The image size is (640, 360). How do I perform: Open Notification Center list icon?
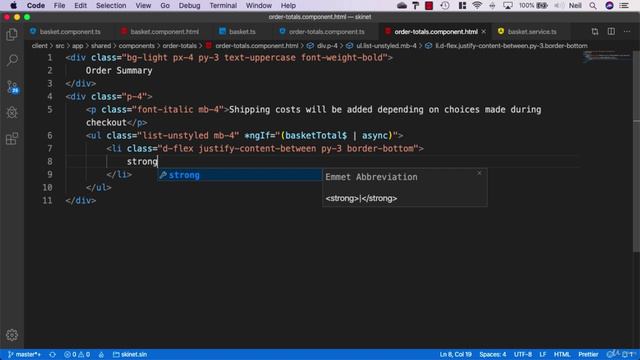pyautogui.click(x=624, y=5)
